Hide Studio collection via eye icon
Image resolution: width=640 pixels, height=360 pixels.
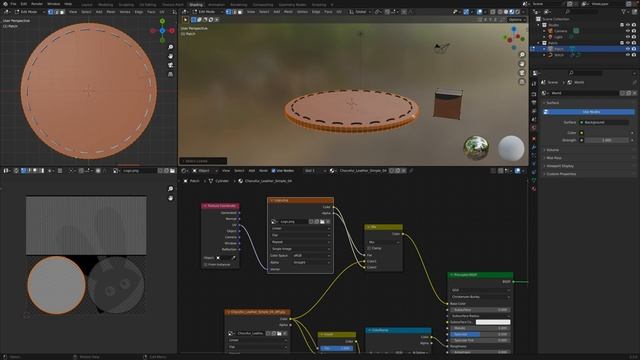(x=628, y=25)
